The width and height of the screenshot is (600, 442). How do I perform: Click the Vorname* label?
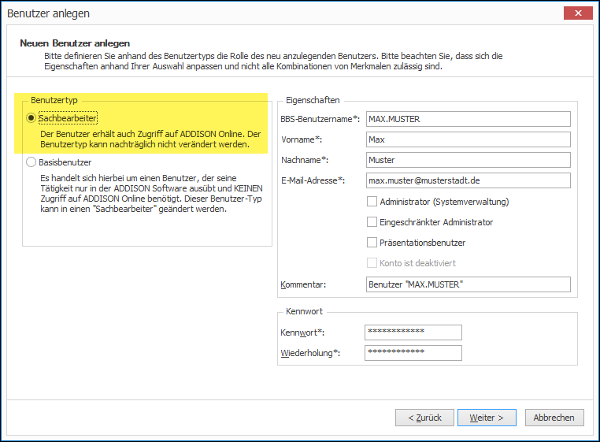[302, 140]
